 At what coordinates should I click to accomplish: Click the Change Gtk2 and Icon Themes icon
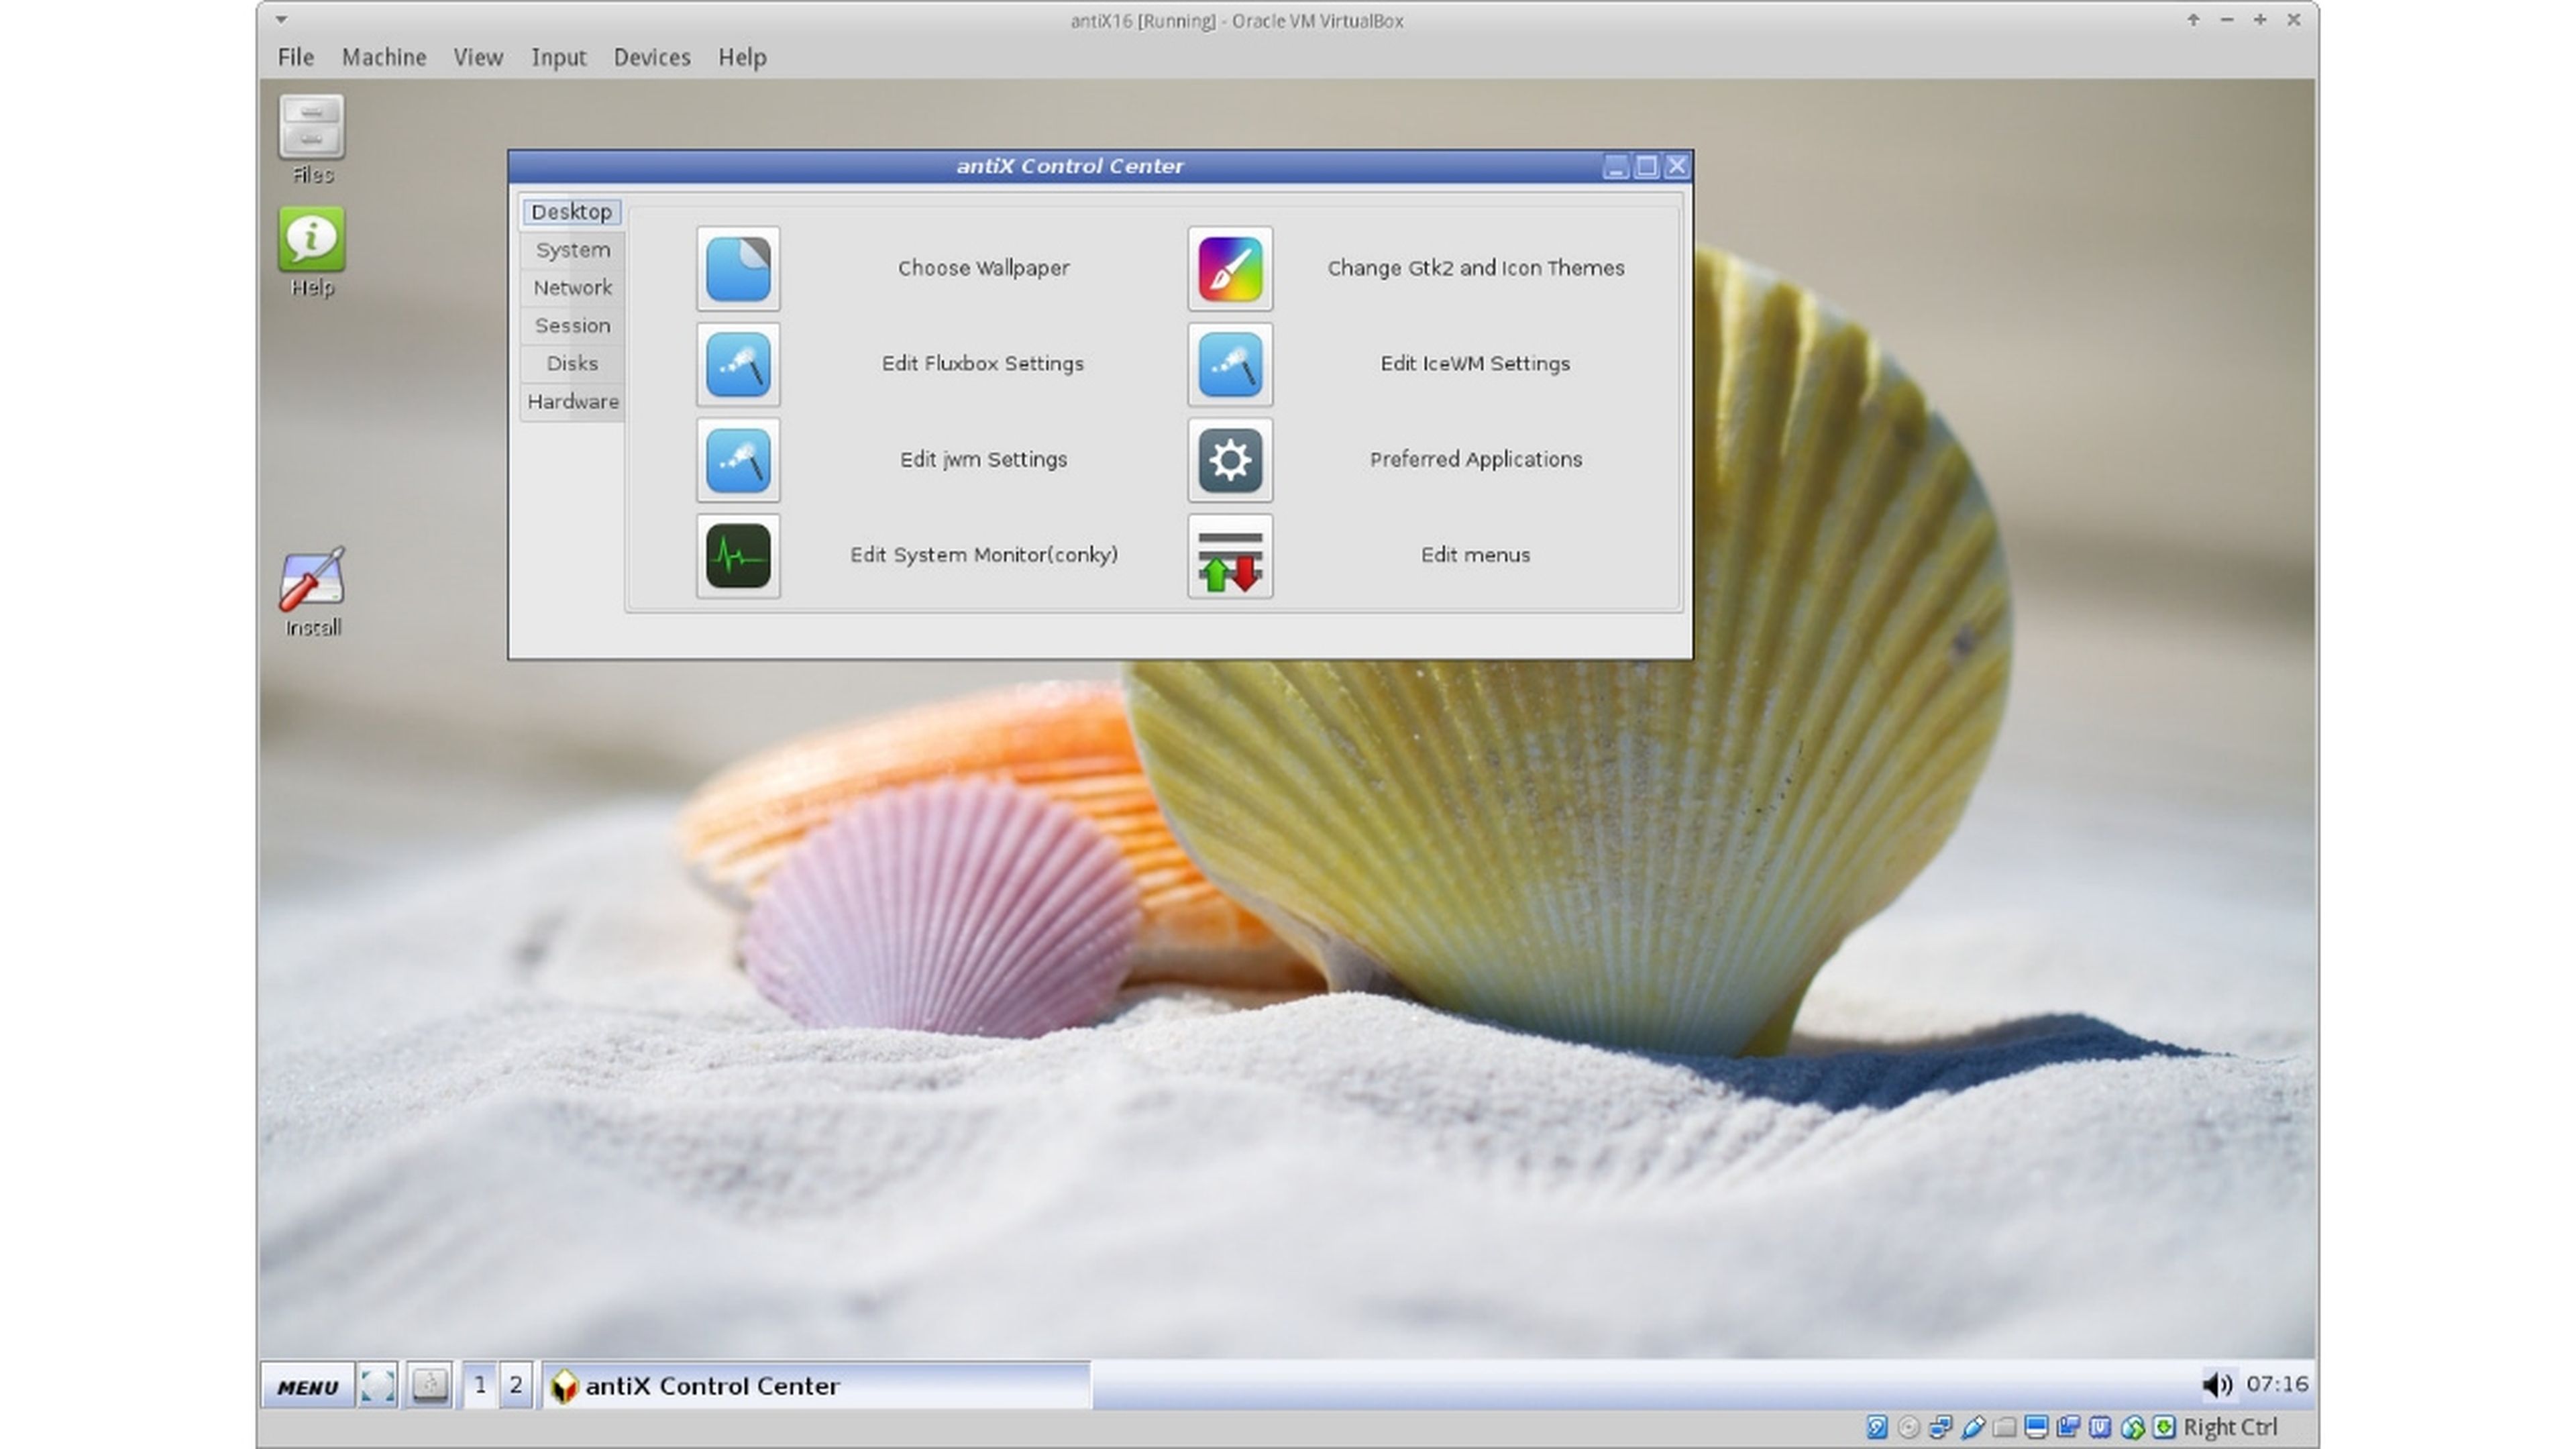point(1230,268)
